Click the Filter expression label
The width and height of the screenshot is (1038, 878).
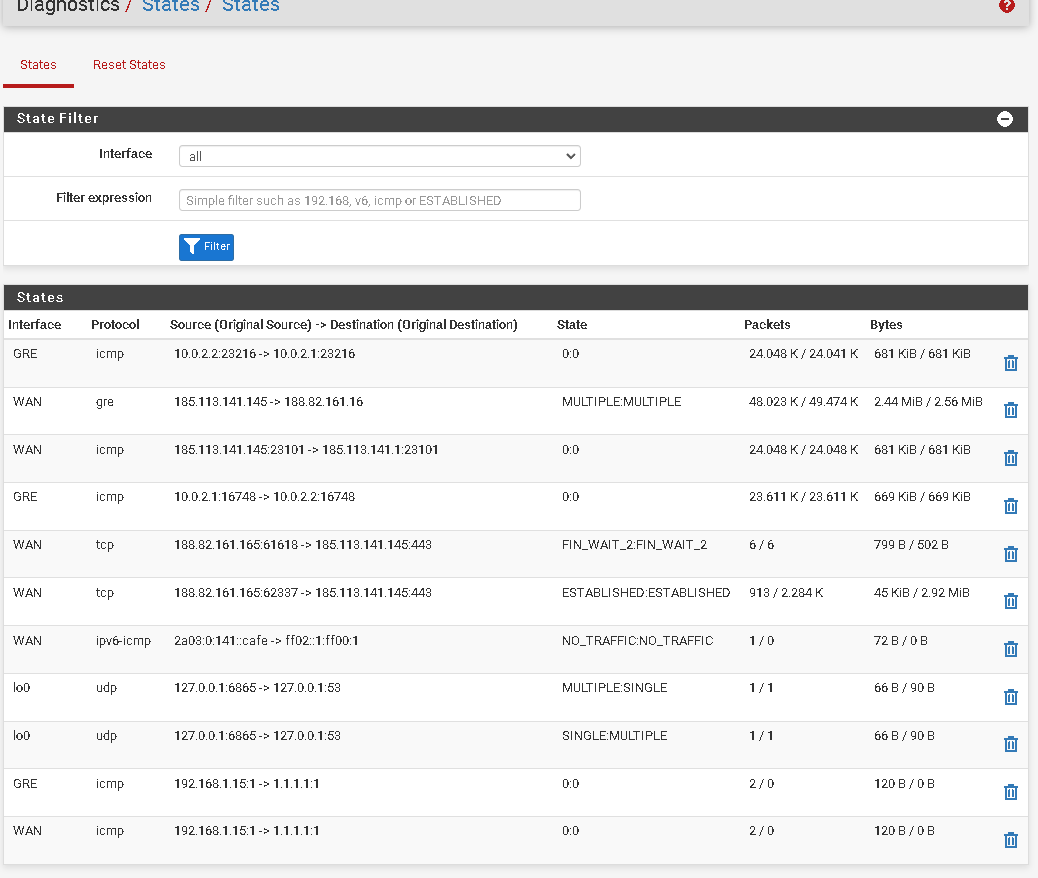(x=104, y=198)
